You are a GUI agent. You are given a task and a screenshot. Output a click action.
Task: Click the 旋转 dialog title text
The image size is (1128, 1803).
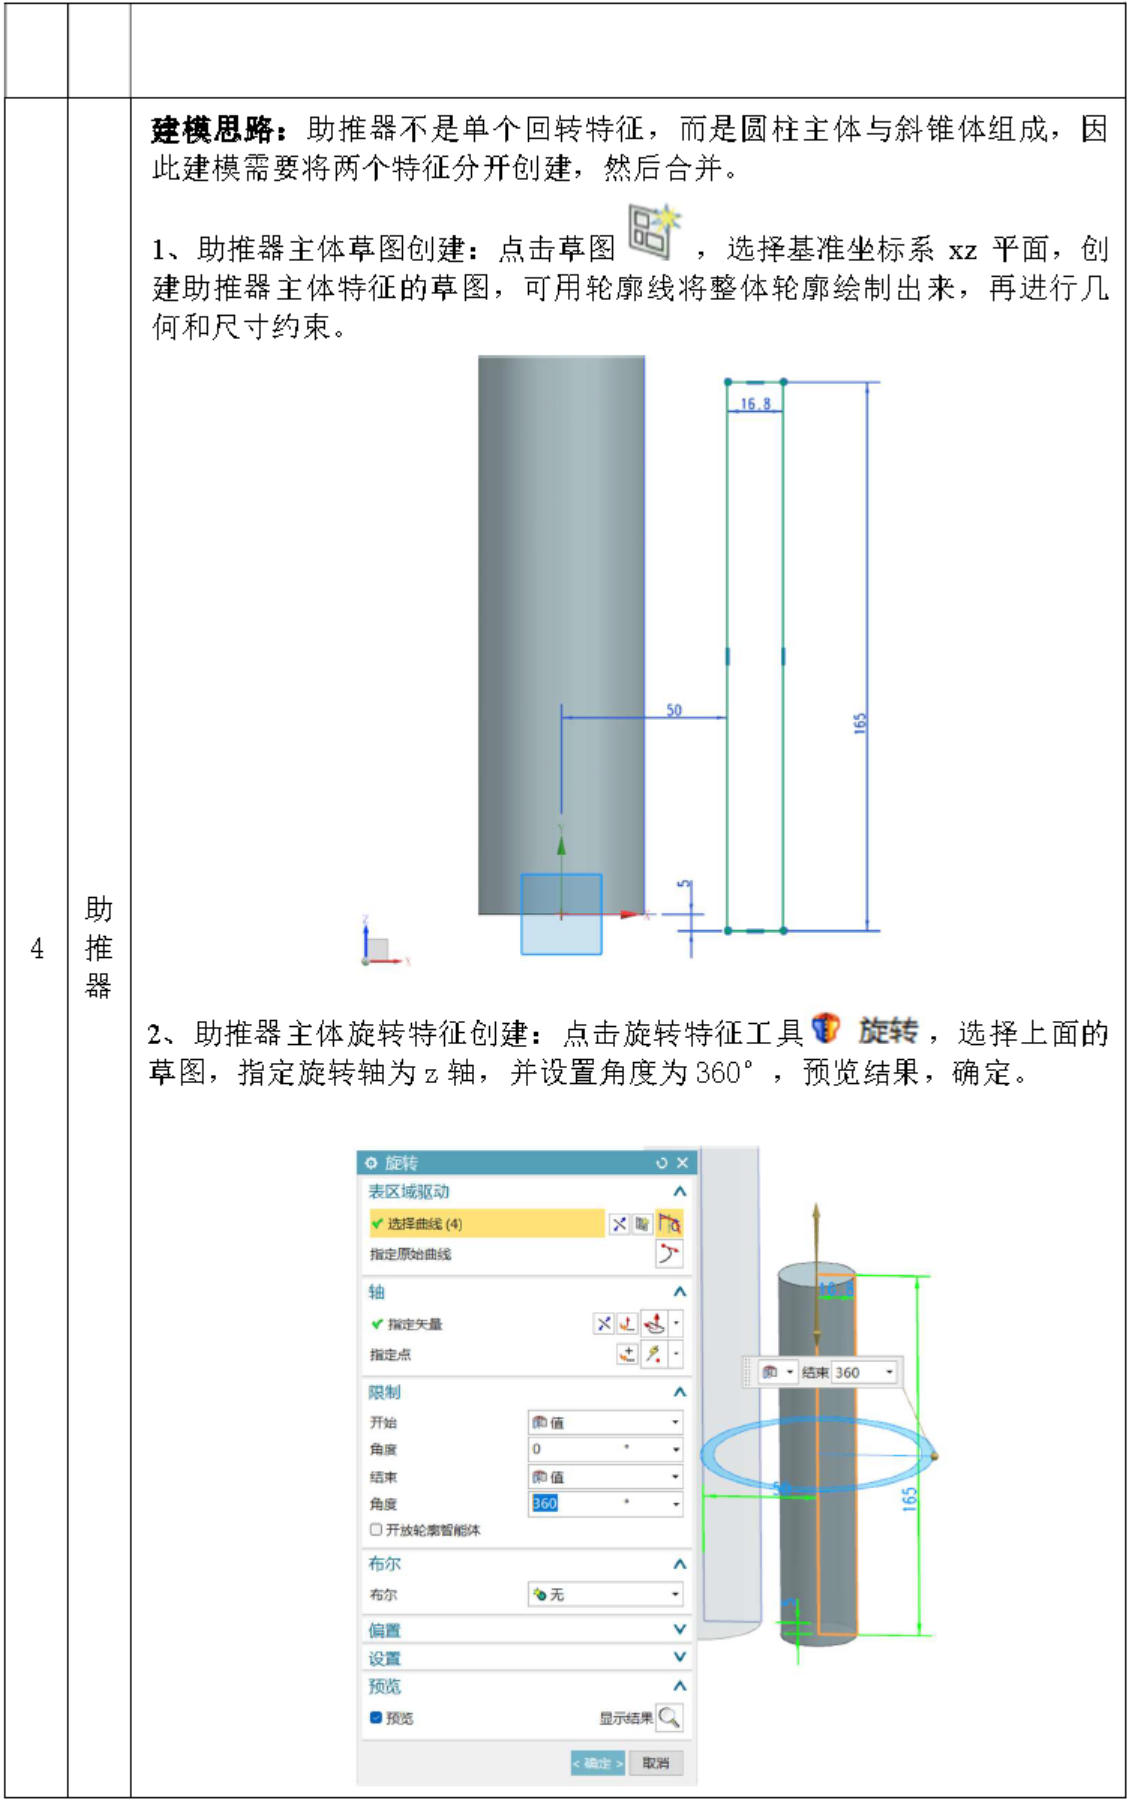(x=401, y=1162)
